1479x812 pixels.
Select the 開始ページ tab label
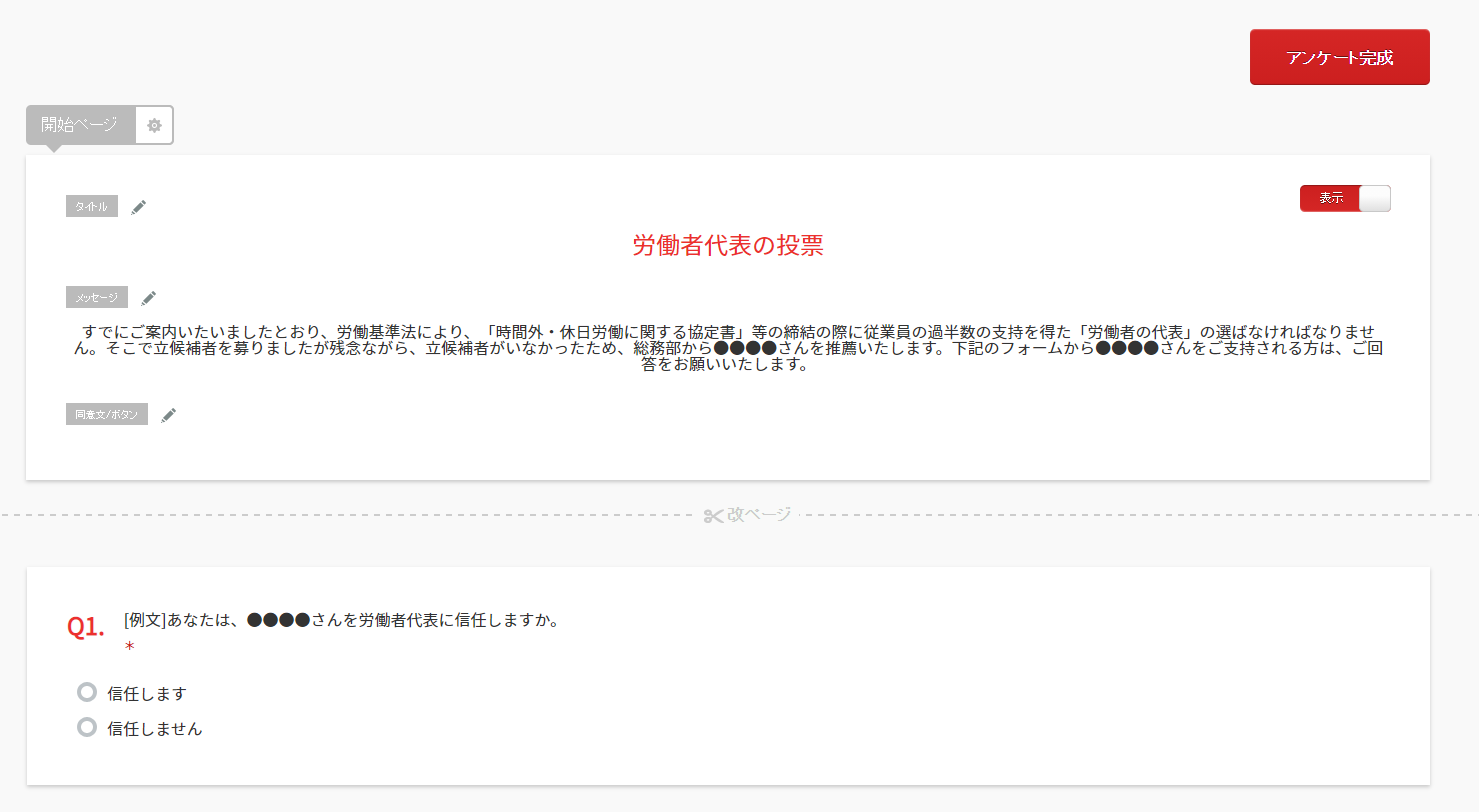click(80, 125)
